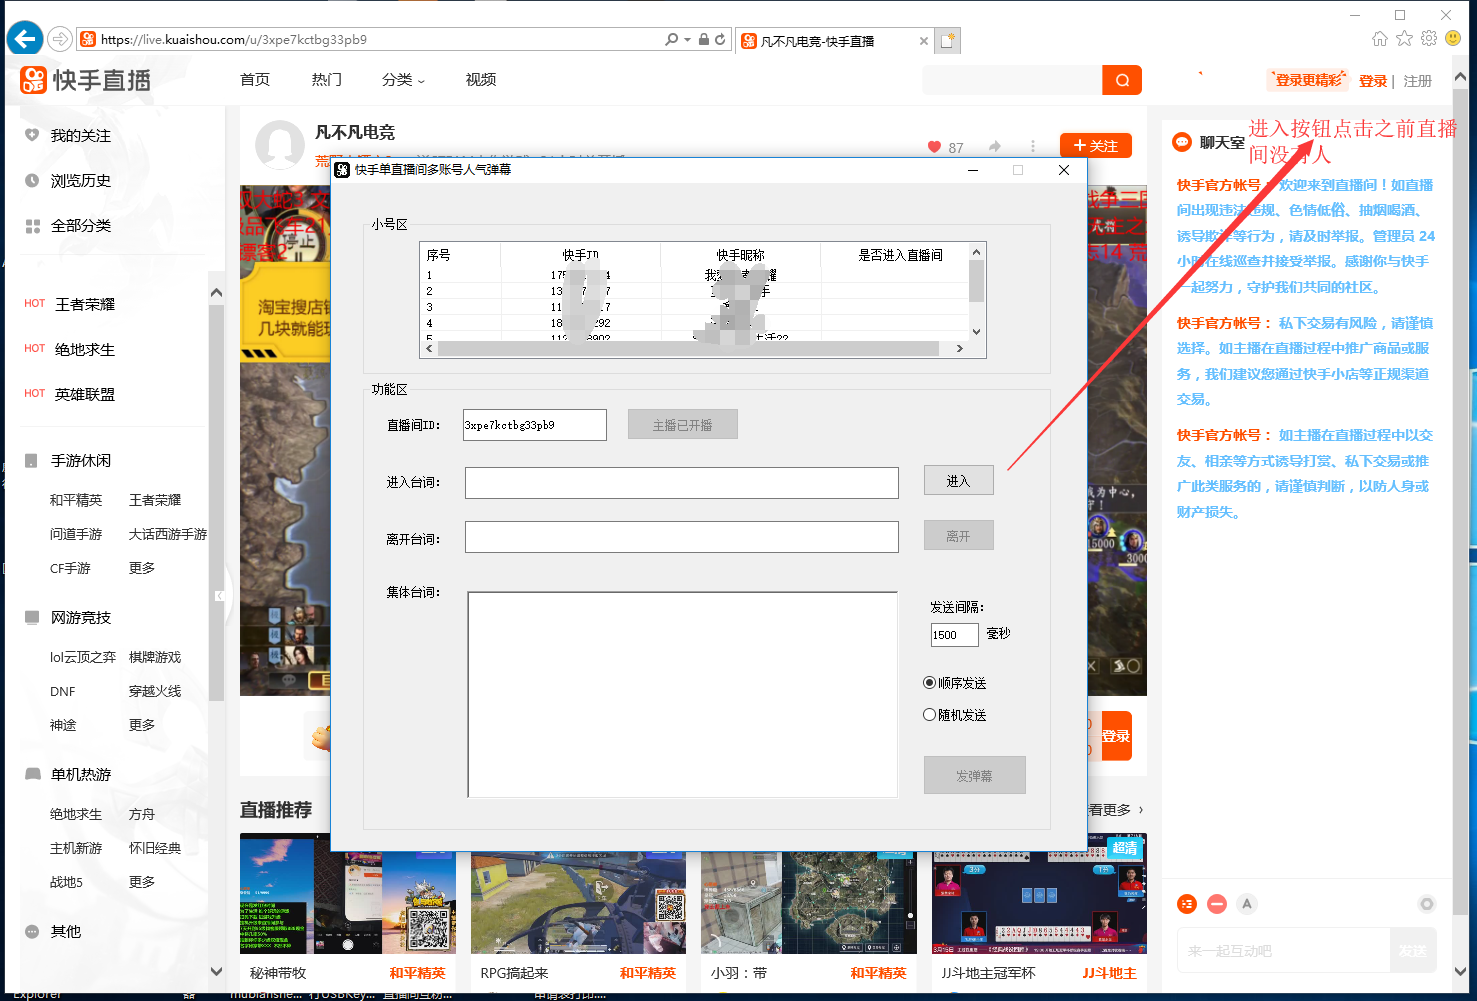Click the 进入台词 input field

tap(682, 482)
